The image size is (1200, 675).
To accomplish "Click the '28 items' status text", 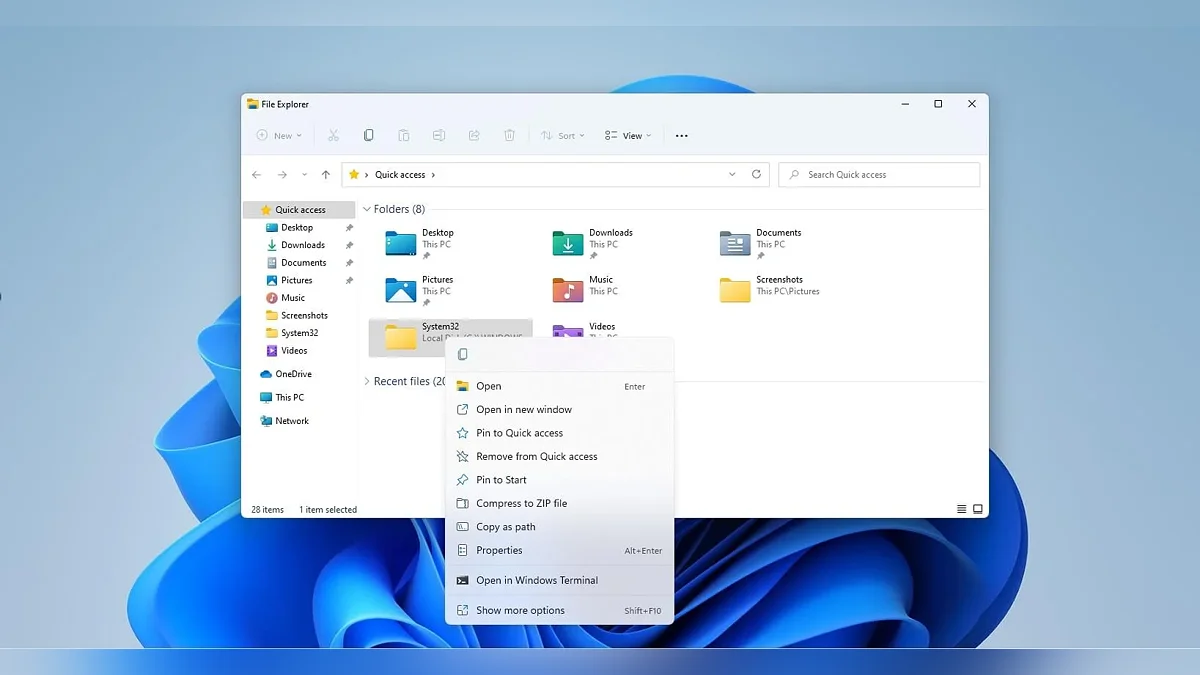I will click(x=267, y=510).
